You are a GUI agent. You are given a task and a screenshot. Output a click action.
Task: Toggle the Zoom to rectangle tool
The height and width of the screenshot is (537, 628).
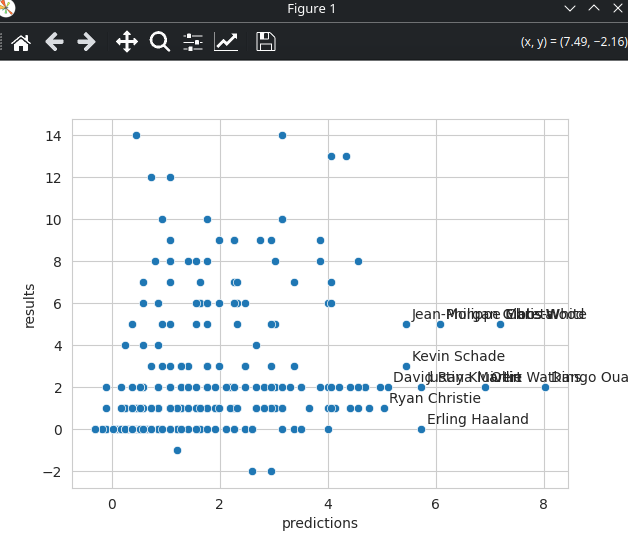click(x=160, y=41)
